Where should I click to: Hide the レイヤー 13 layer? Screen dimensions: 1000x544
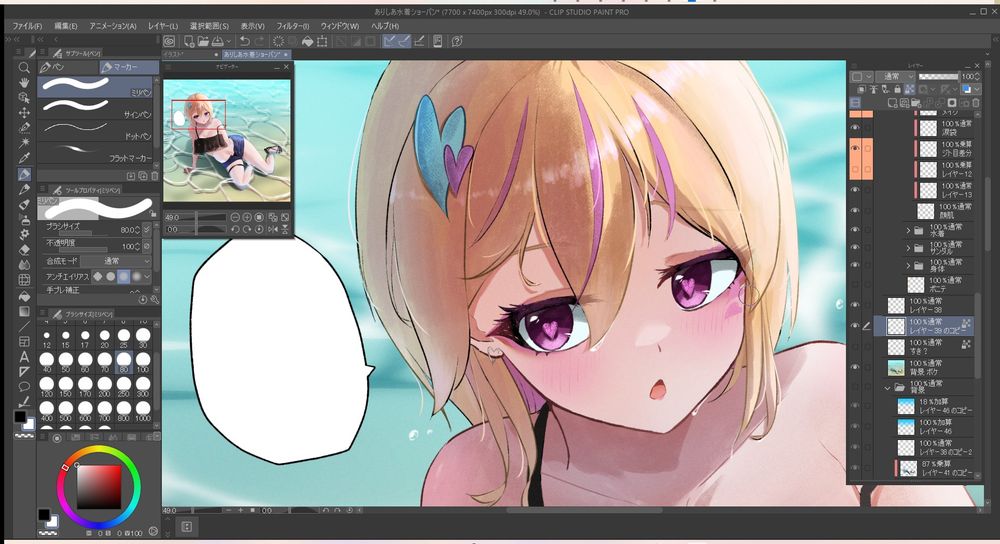pos(855,189)
